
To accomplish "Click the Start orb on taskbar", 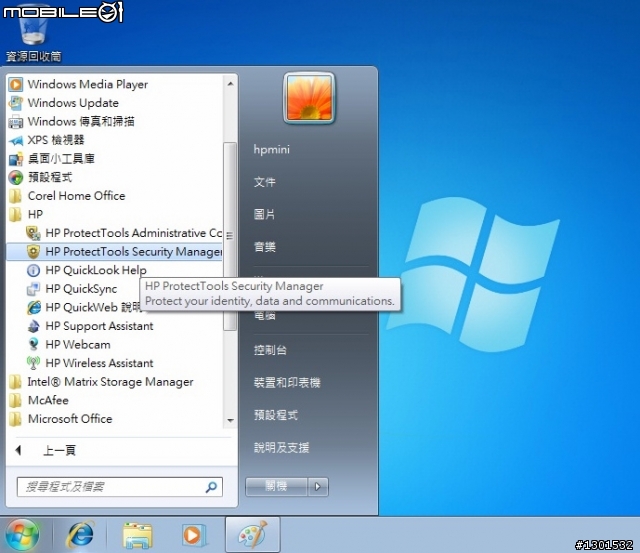I will (22, 535).
